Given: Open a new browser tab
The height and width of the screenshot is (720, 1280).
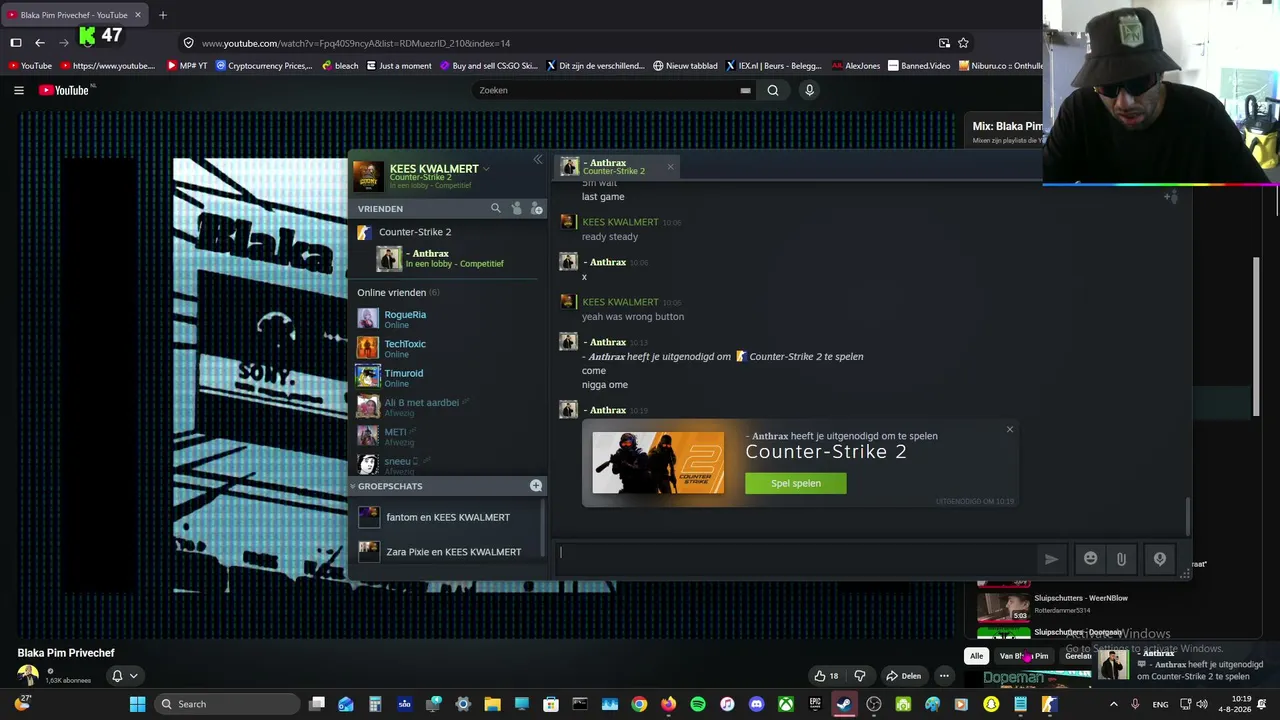Looking at the screenshot, I should point(163,15).
